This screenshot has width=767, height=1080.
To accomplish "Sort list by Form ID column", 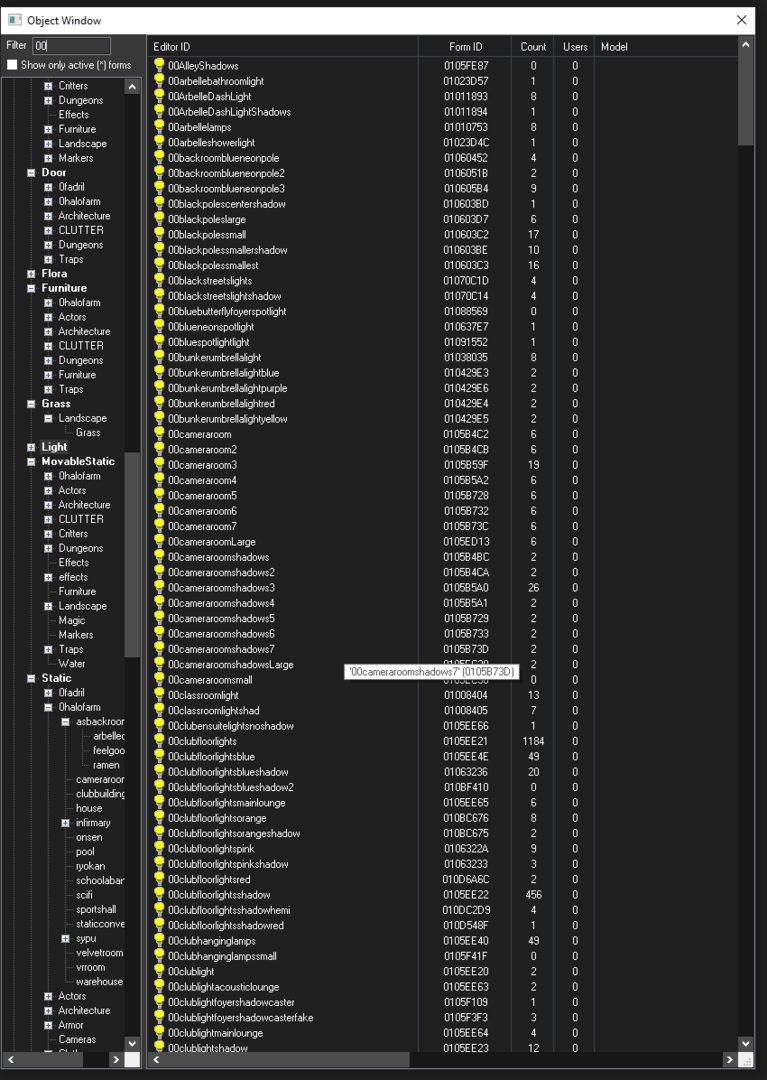I will 465,46.
